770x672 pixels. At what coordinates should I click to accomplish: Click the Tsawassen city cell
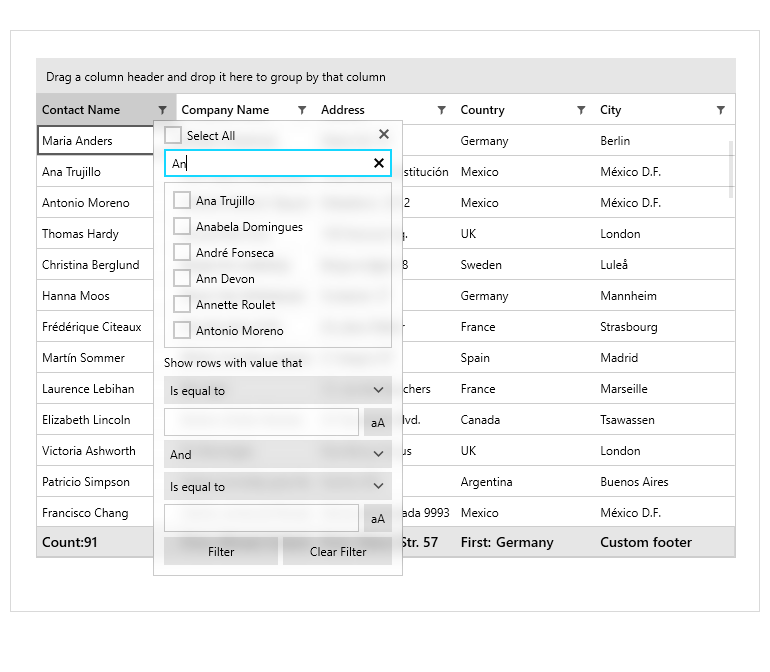(x=664, y=419)
